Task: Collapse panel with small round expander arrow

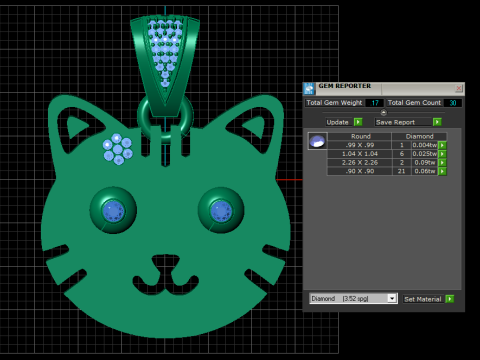Action: click(x=383, y=112)
